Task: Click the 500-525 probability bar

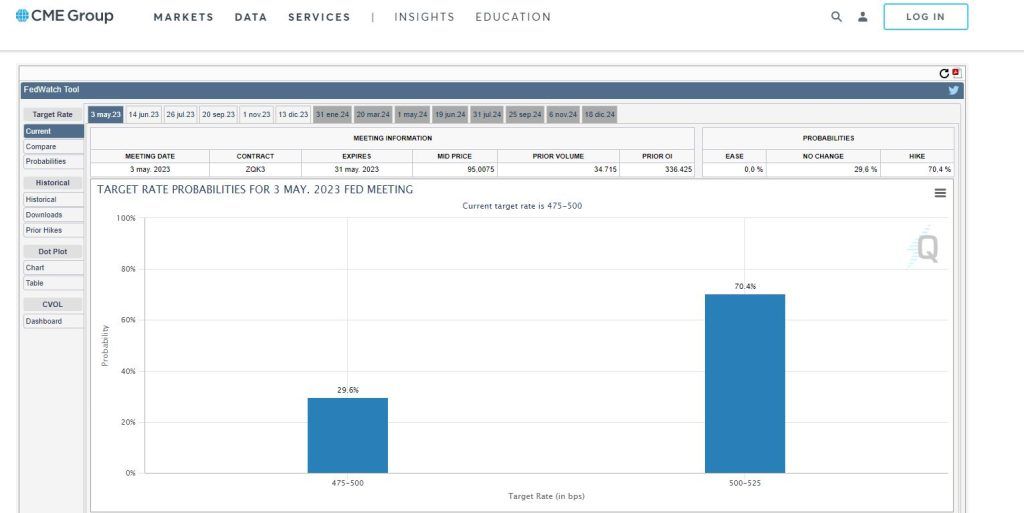Action: (x=744, y=384)
